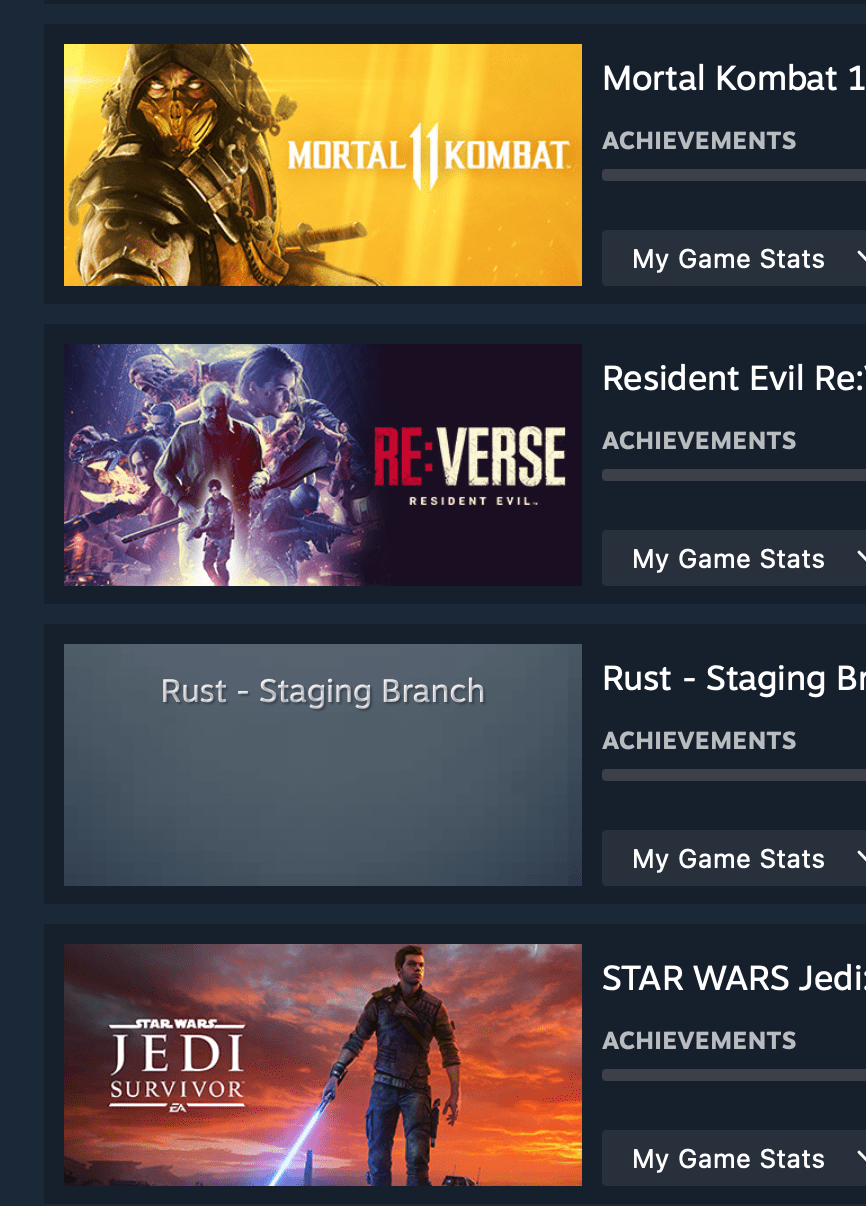Image resolution: width=866 pixels, height=1206 pixels.
Task: Click the STAR WARS Jedi game title
Action: click(734, 978)
